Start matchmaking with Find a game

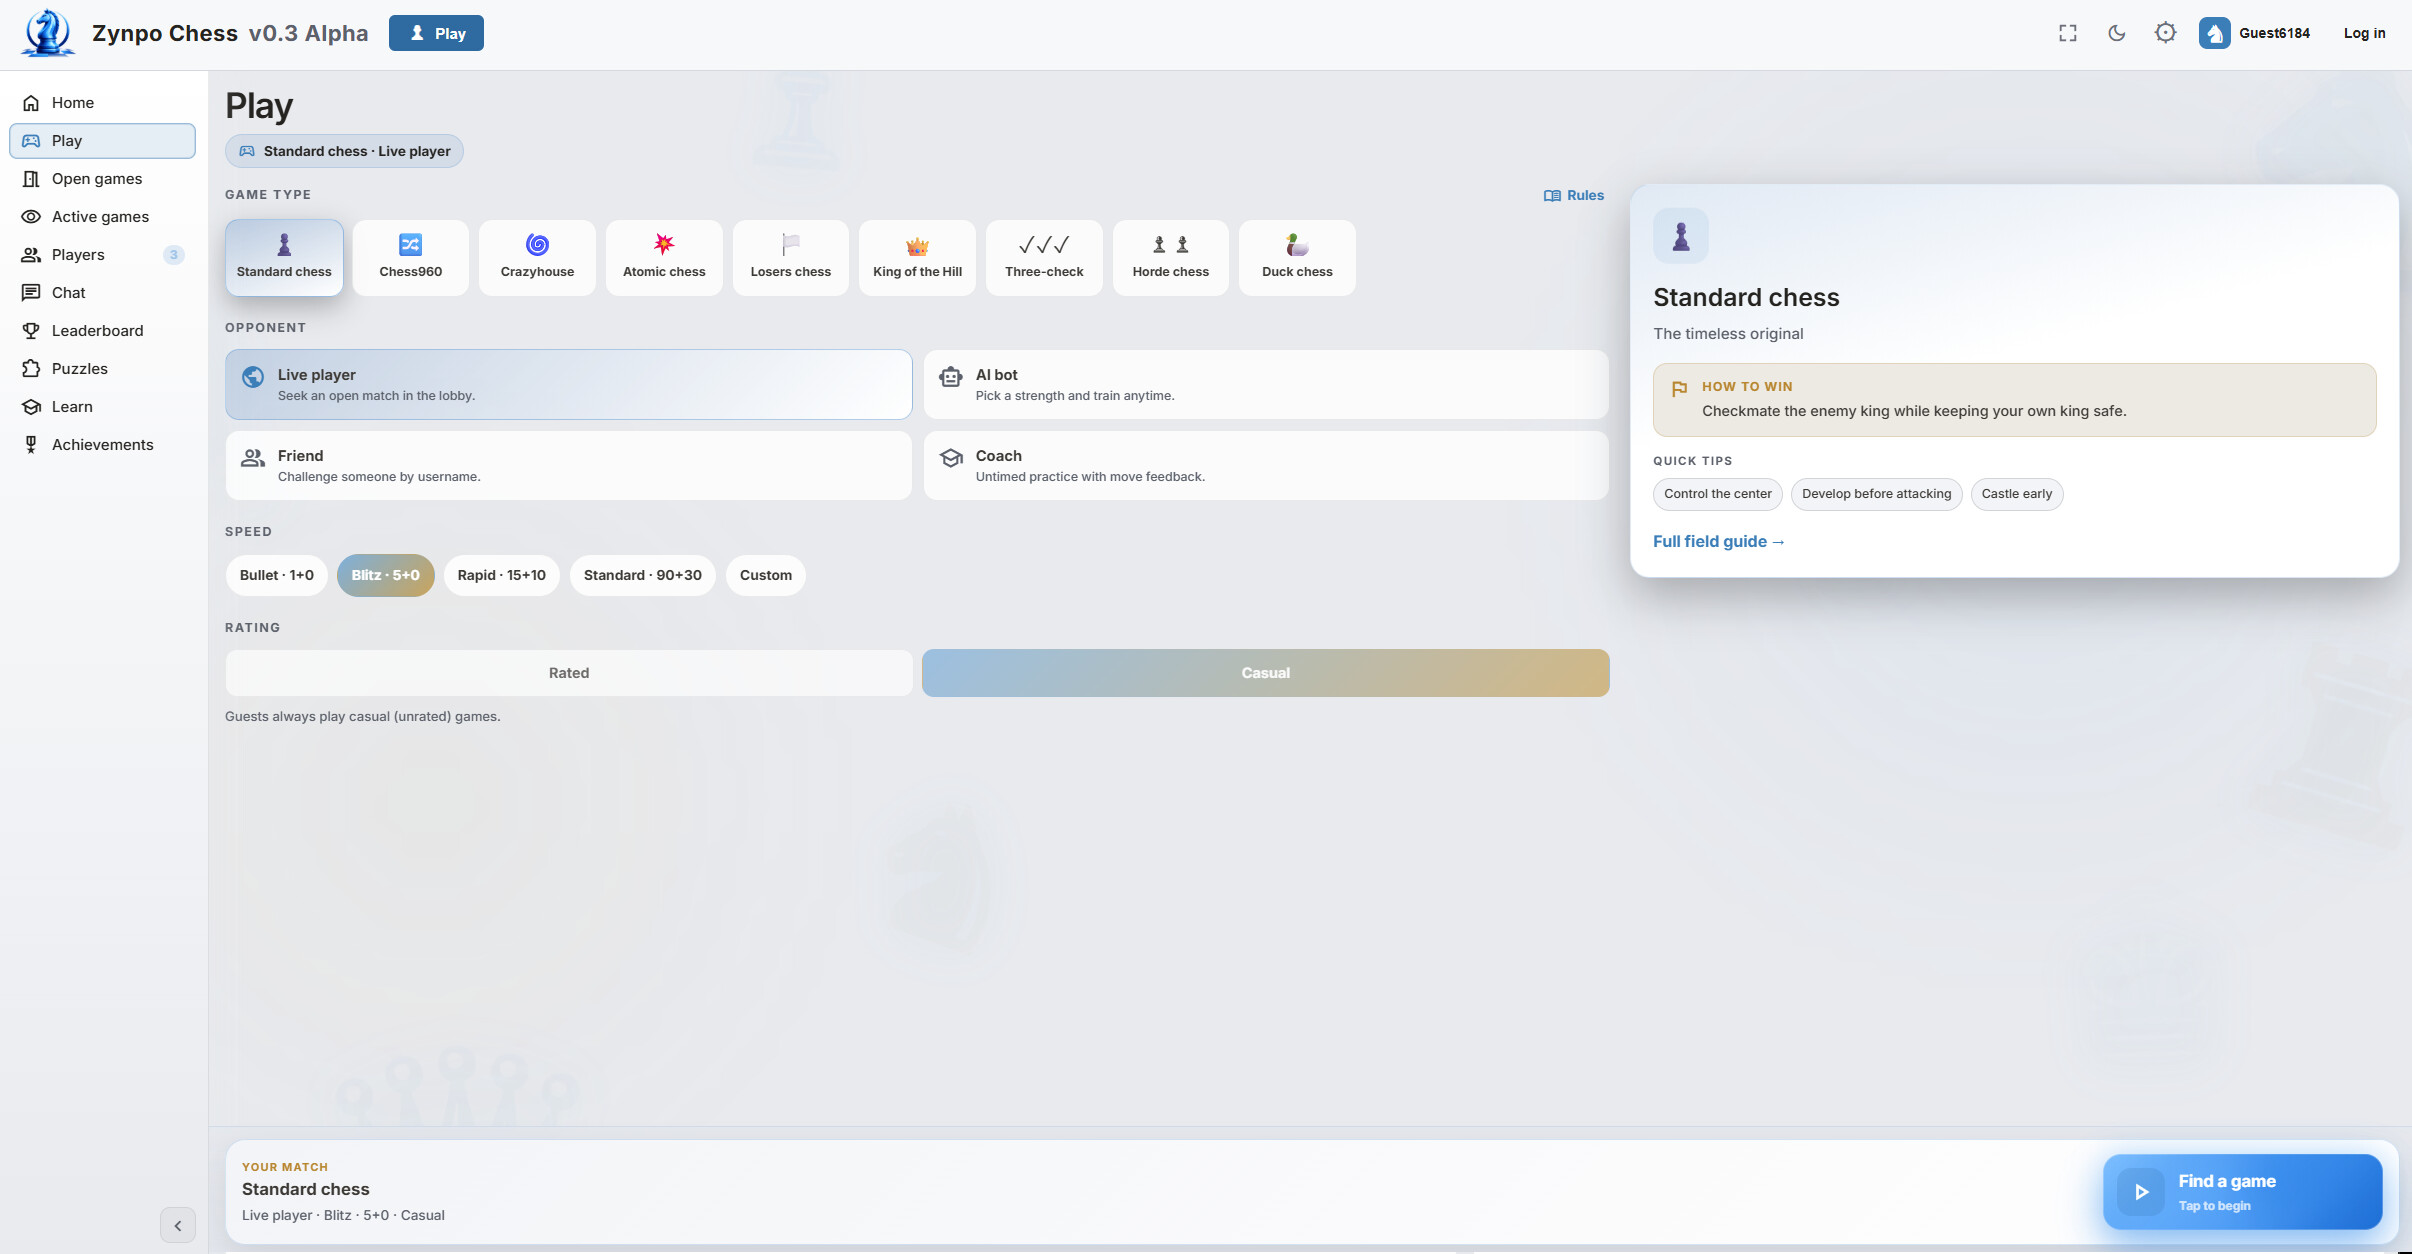tap(2242, 1192)
